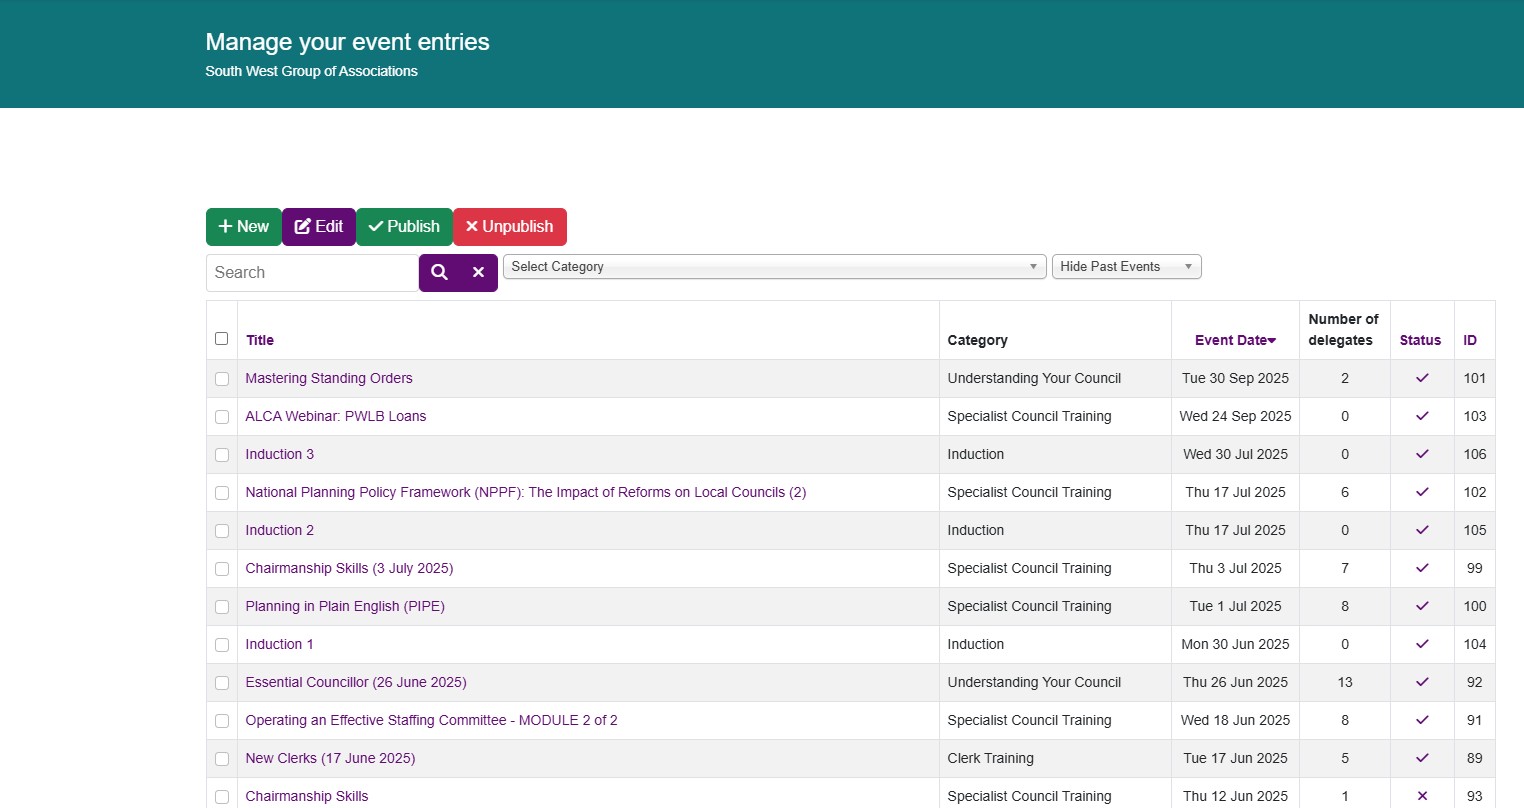
Task: Click date cell Wed 24 Sep 2025
Action: click(x=1235, y=416)
